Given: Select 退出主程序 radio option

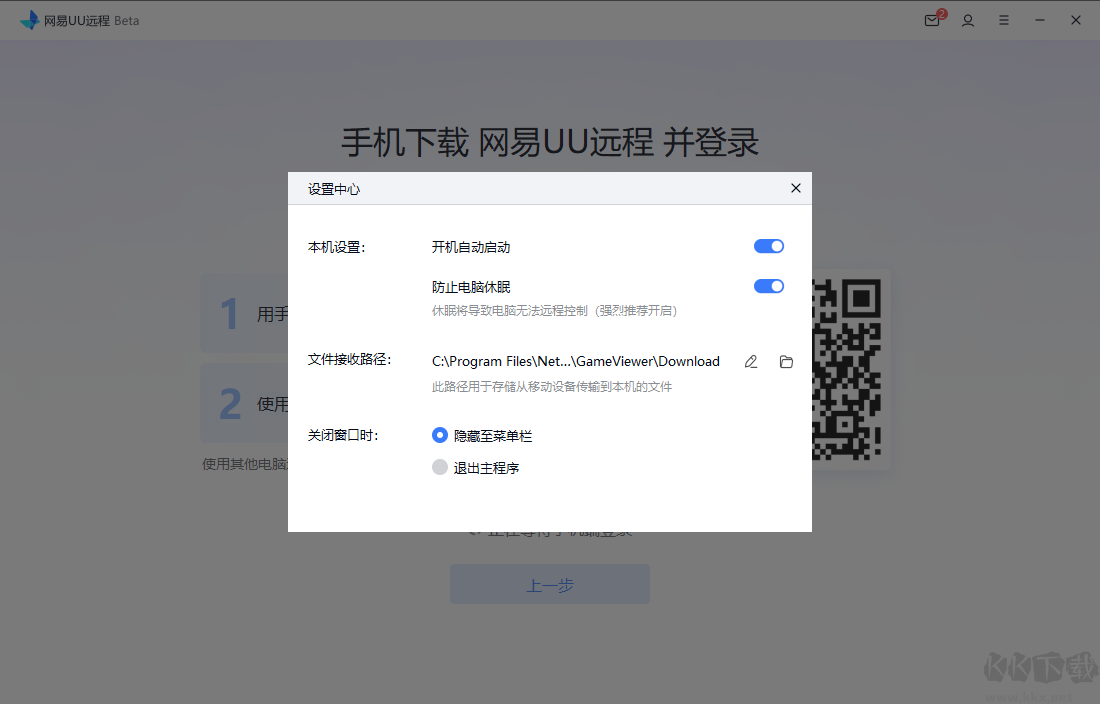Looking at the screenshot, I should click(440, 467).
